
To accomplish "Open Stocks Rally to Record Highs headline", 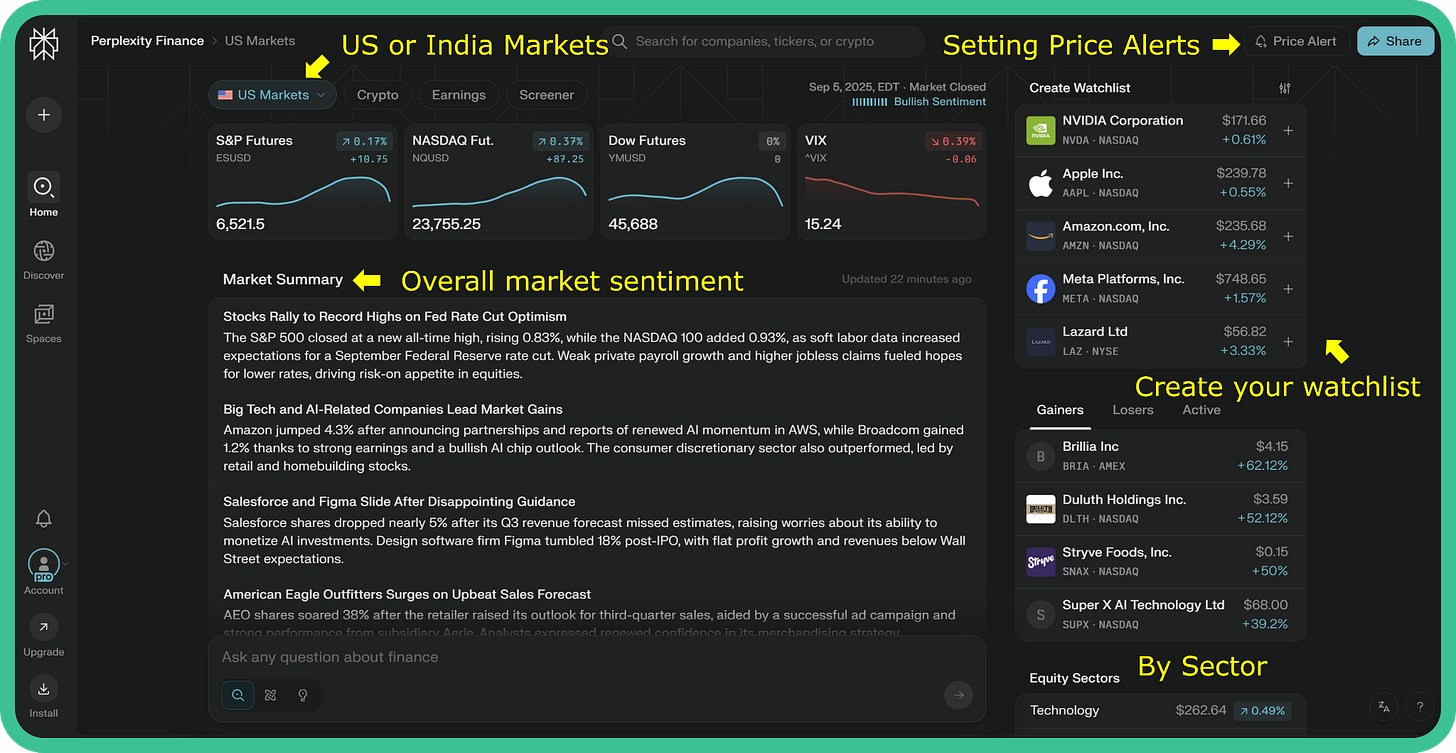I will (395, 316).
